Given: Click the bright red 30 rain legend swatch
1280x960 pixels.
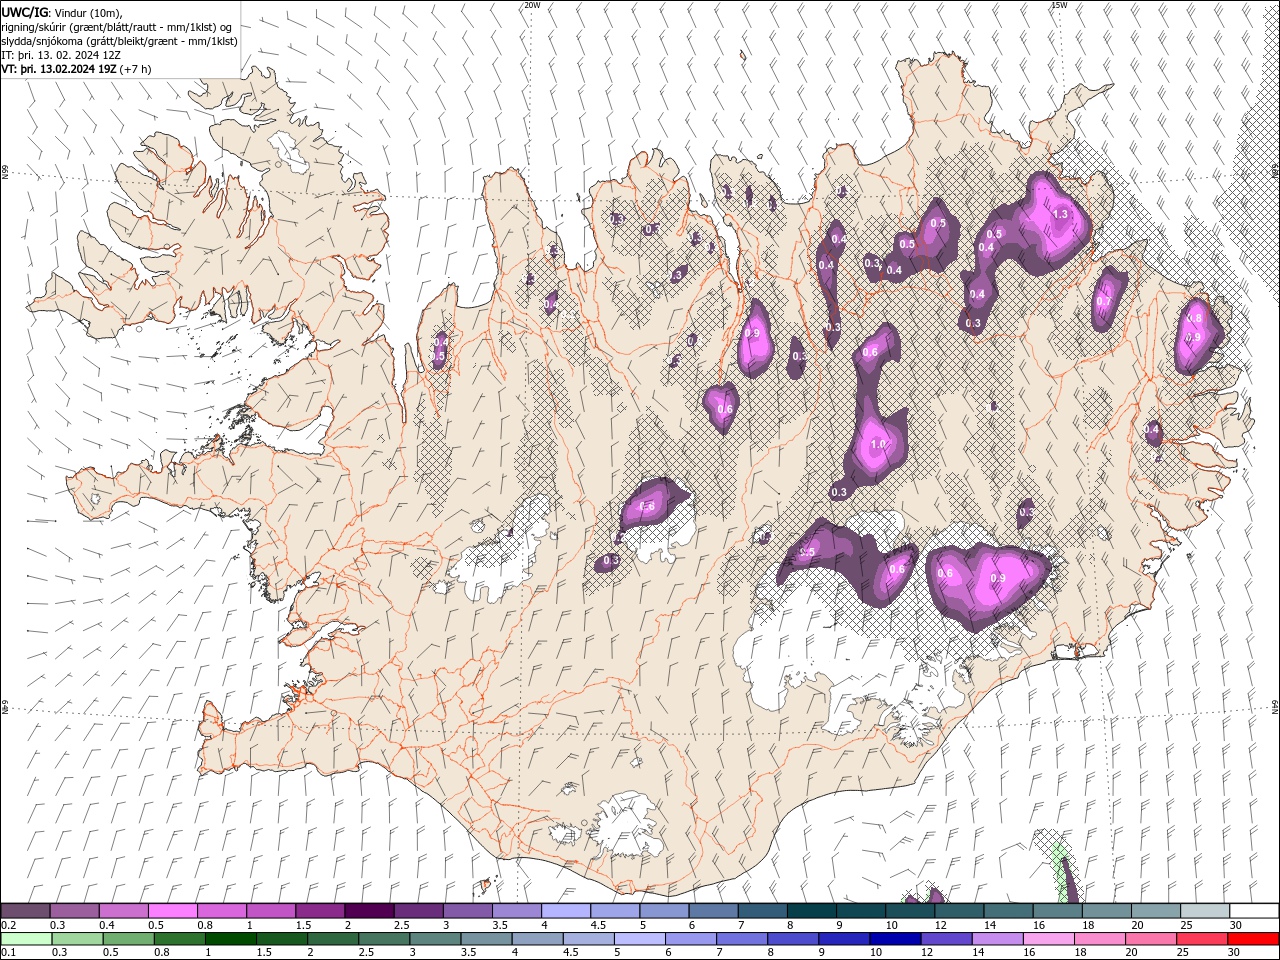Looking at the screenshot, I should pos(1253,938).
